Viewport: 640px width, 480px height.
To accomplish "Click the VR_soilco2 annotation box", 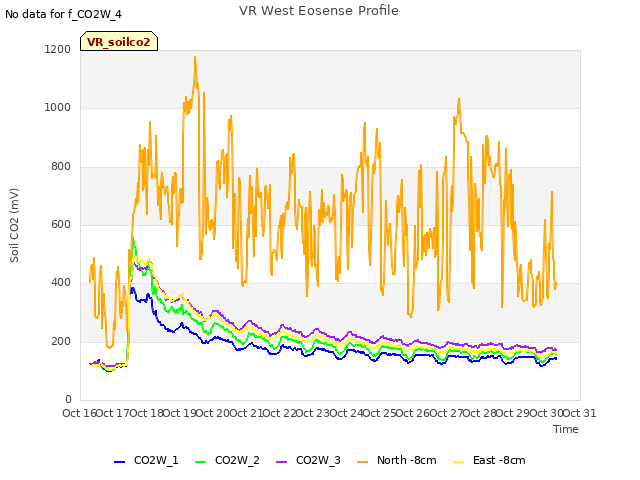I will (119, 41).
